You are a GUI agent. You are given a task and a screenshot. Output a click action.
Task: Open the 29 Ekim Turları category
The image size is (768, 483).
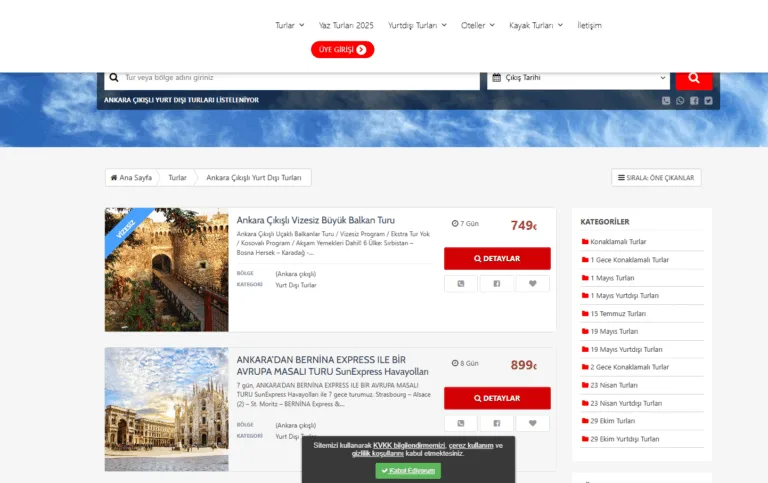coord(613,421)
